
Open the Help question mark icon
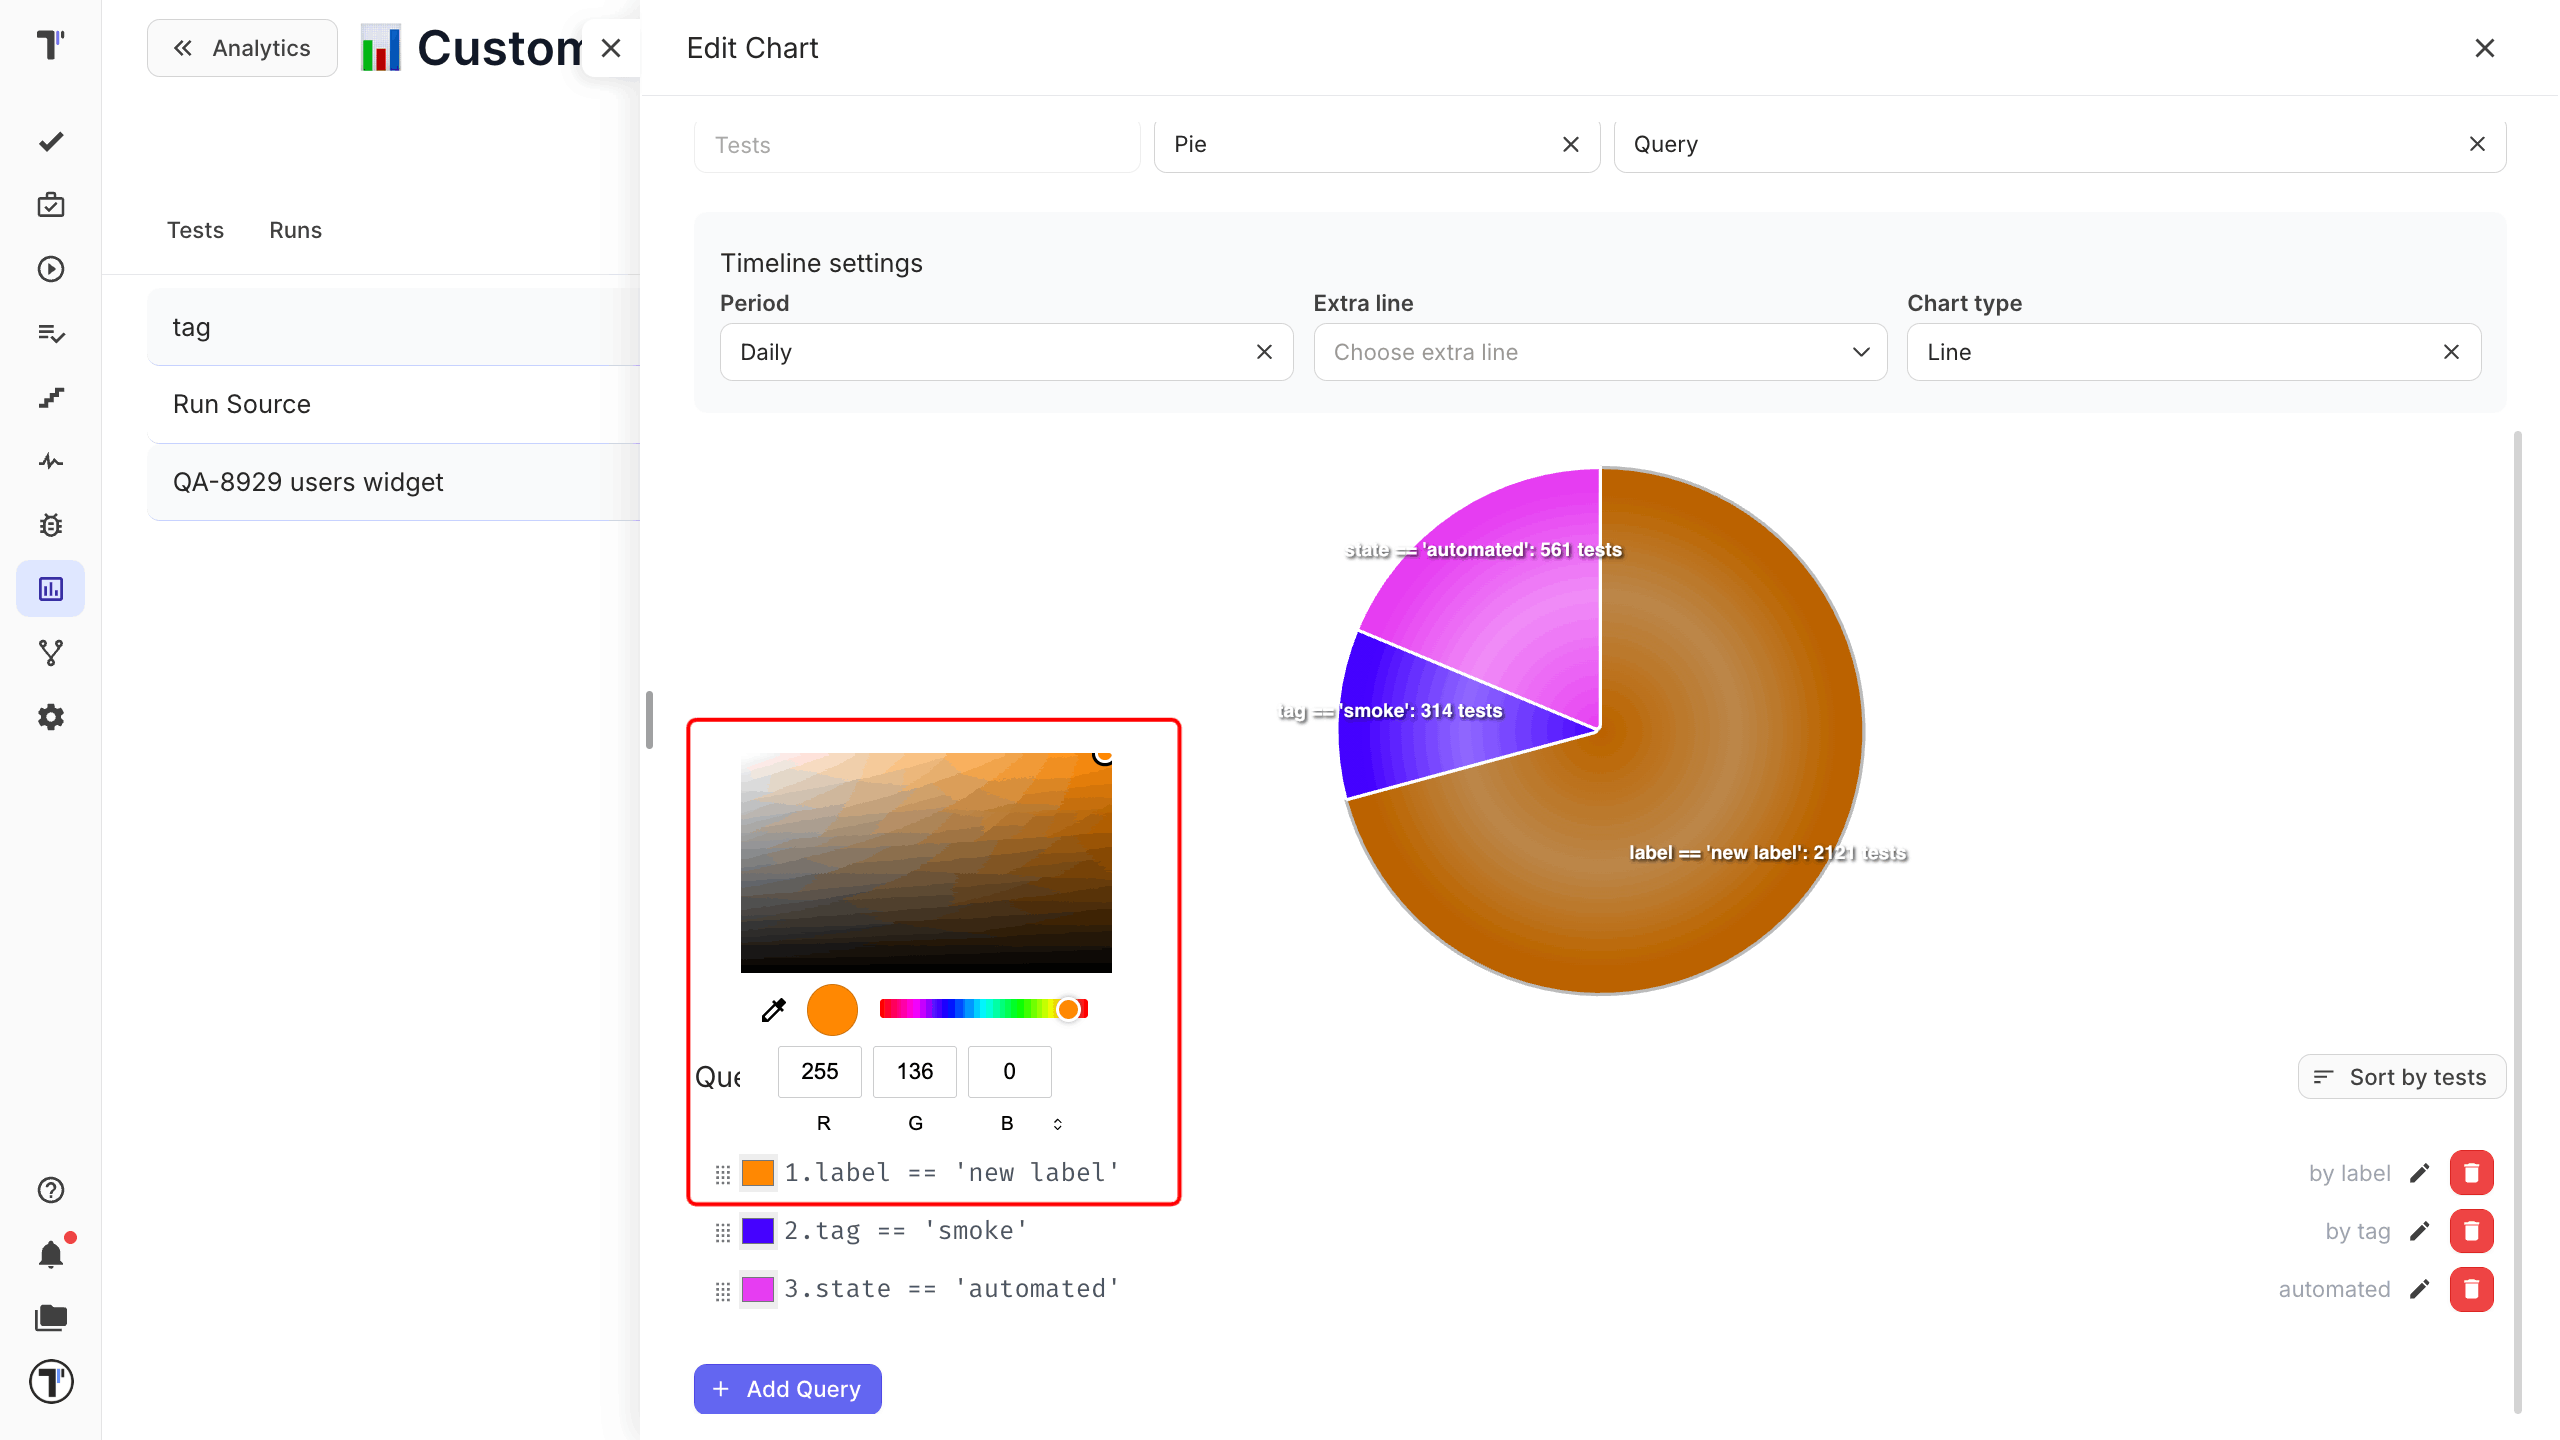coord(51,1190)
